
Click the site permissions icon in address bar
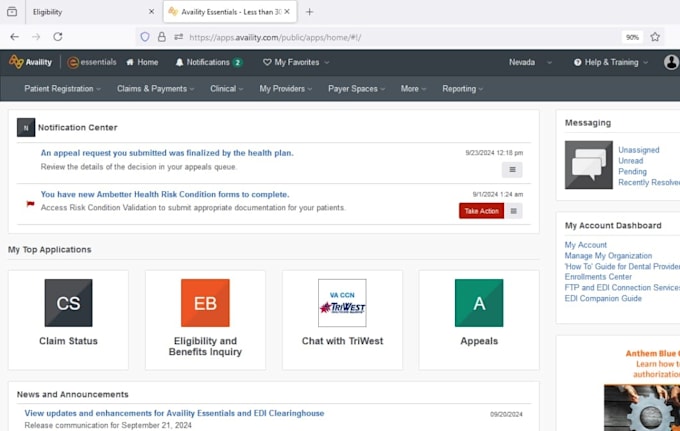tap(178, 37)
